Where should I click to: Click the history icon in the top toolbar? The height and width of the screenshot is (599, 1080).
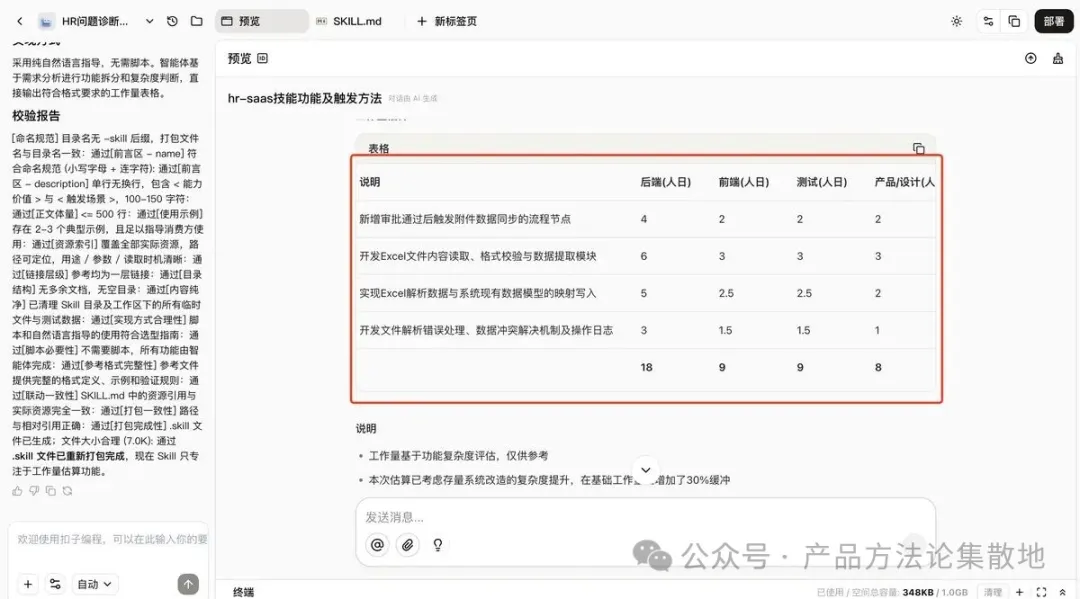(170, 20)
